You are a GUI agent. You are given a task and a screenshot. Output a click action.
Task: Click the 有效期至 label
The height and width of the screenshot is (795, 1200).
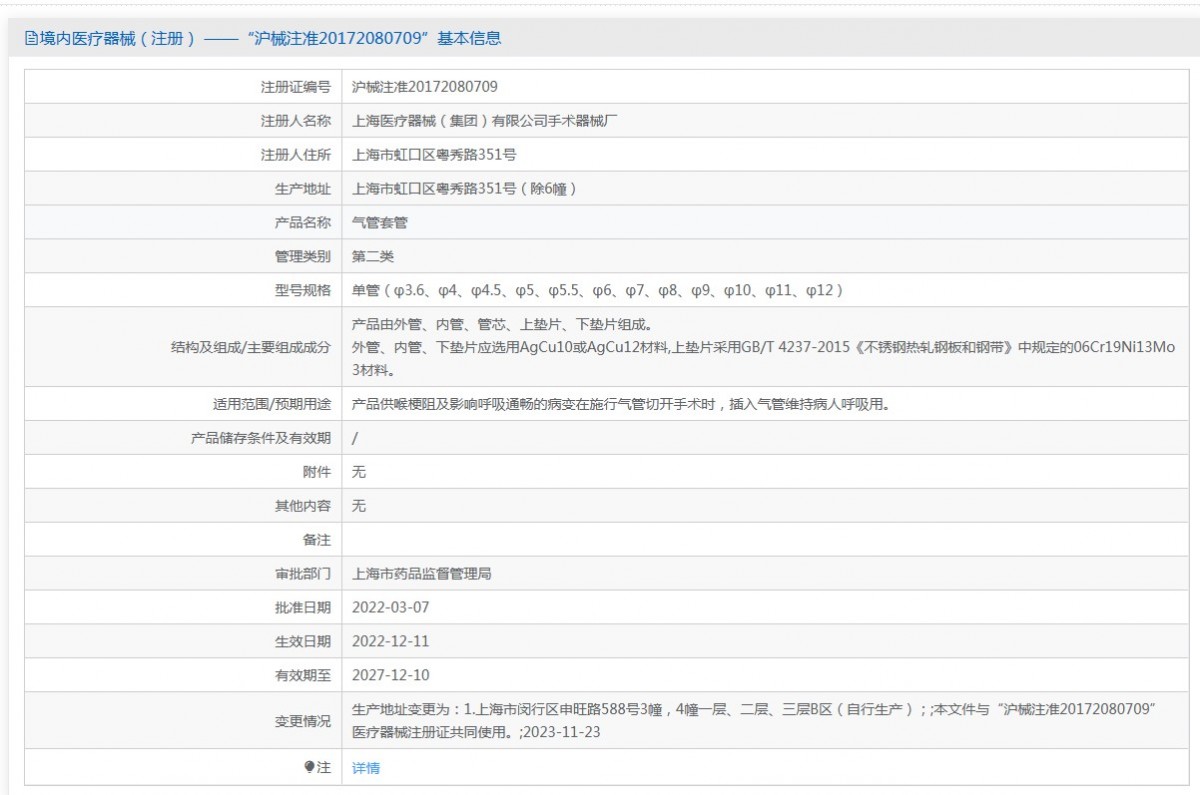[303, 675]
